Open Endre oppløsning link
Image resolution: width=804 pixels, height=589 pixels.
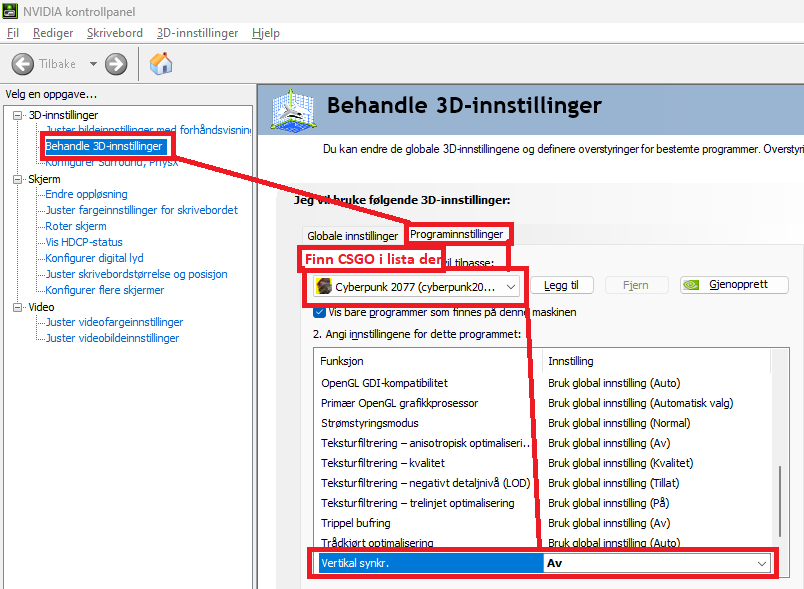pyautogui.click(x=86, y=194)
